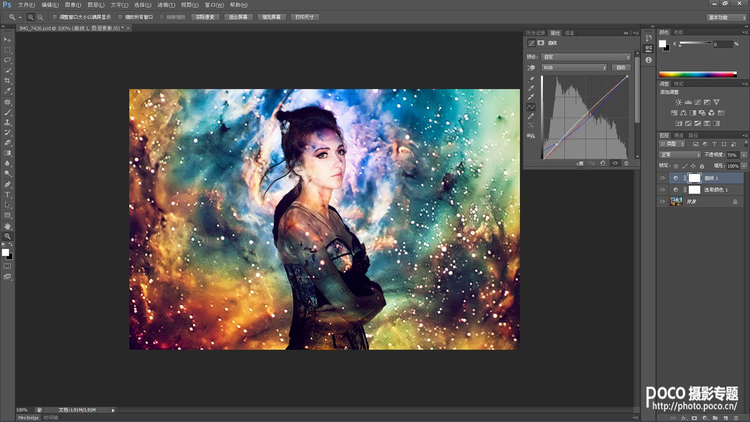Open the File menu
The image size is (750, 422).
[26, 5]
